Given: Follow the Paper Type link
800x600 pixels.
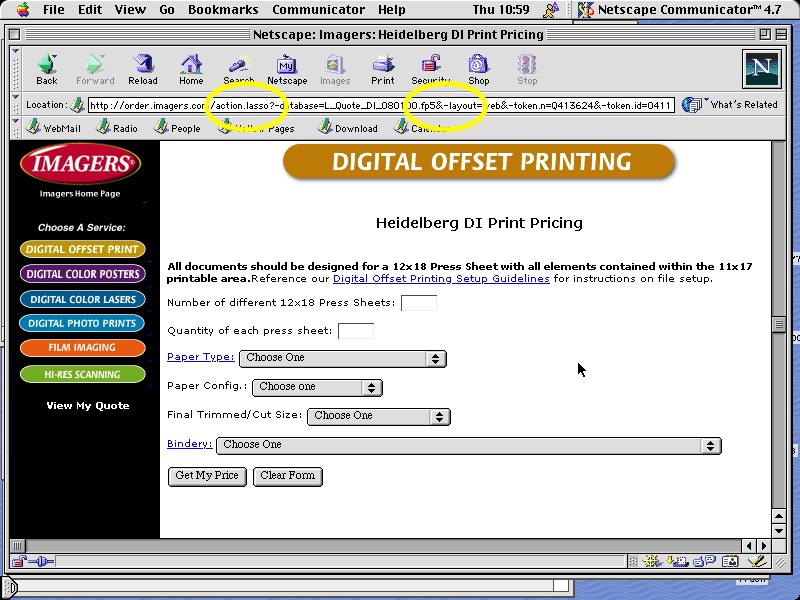Looking at the screenshot, I should coord(201,357).
